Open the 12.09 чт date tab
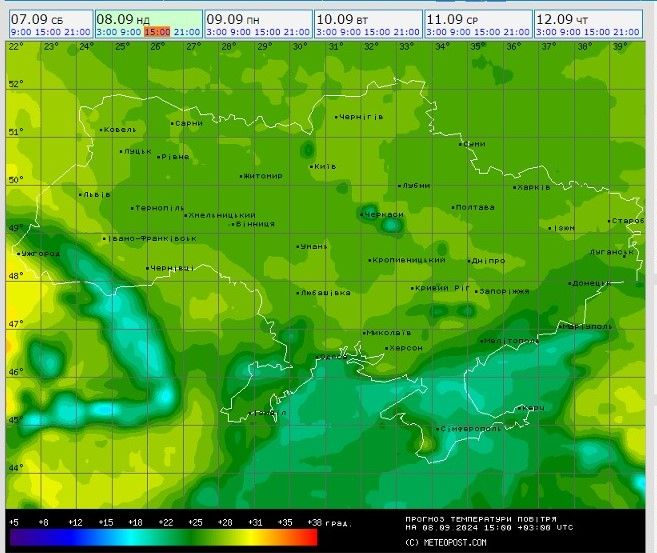This screenshot has height=553, width=657. pos(560,18)
